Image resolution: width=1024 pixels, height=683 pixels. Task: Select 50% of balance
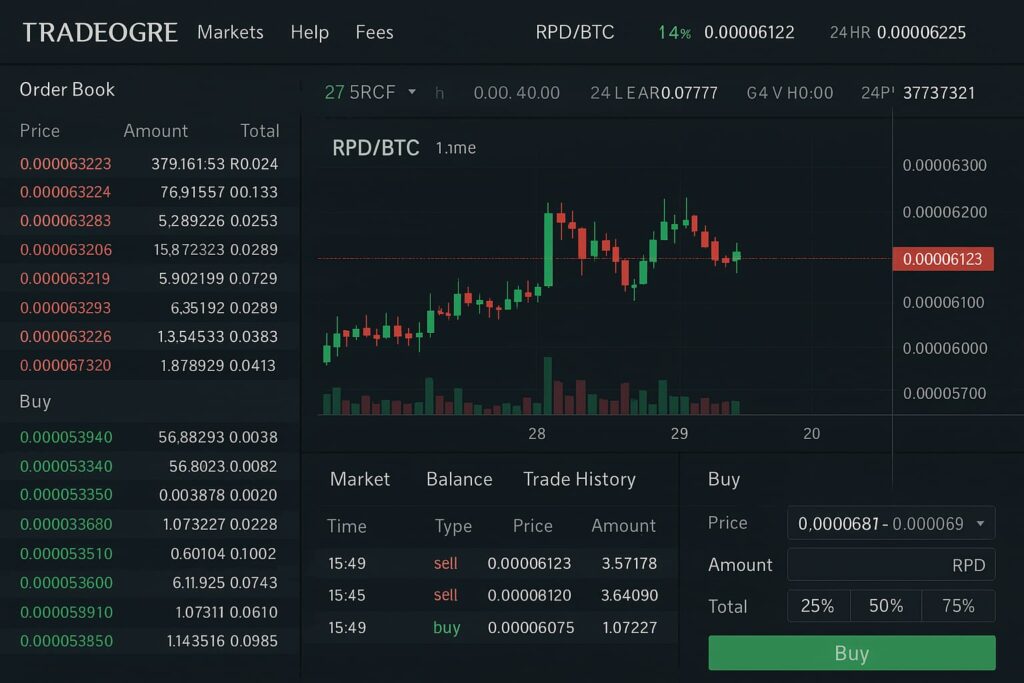pyautogui.click(x=885, y=606)
